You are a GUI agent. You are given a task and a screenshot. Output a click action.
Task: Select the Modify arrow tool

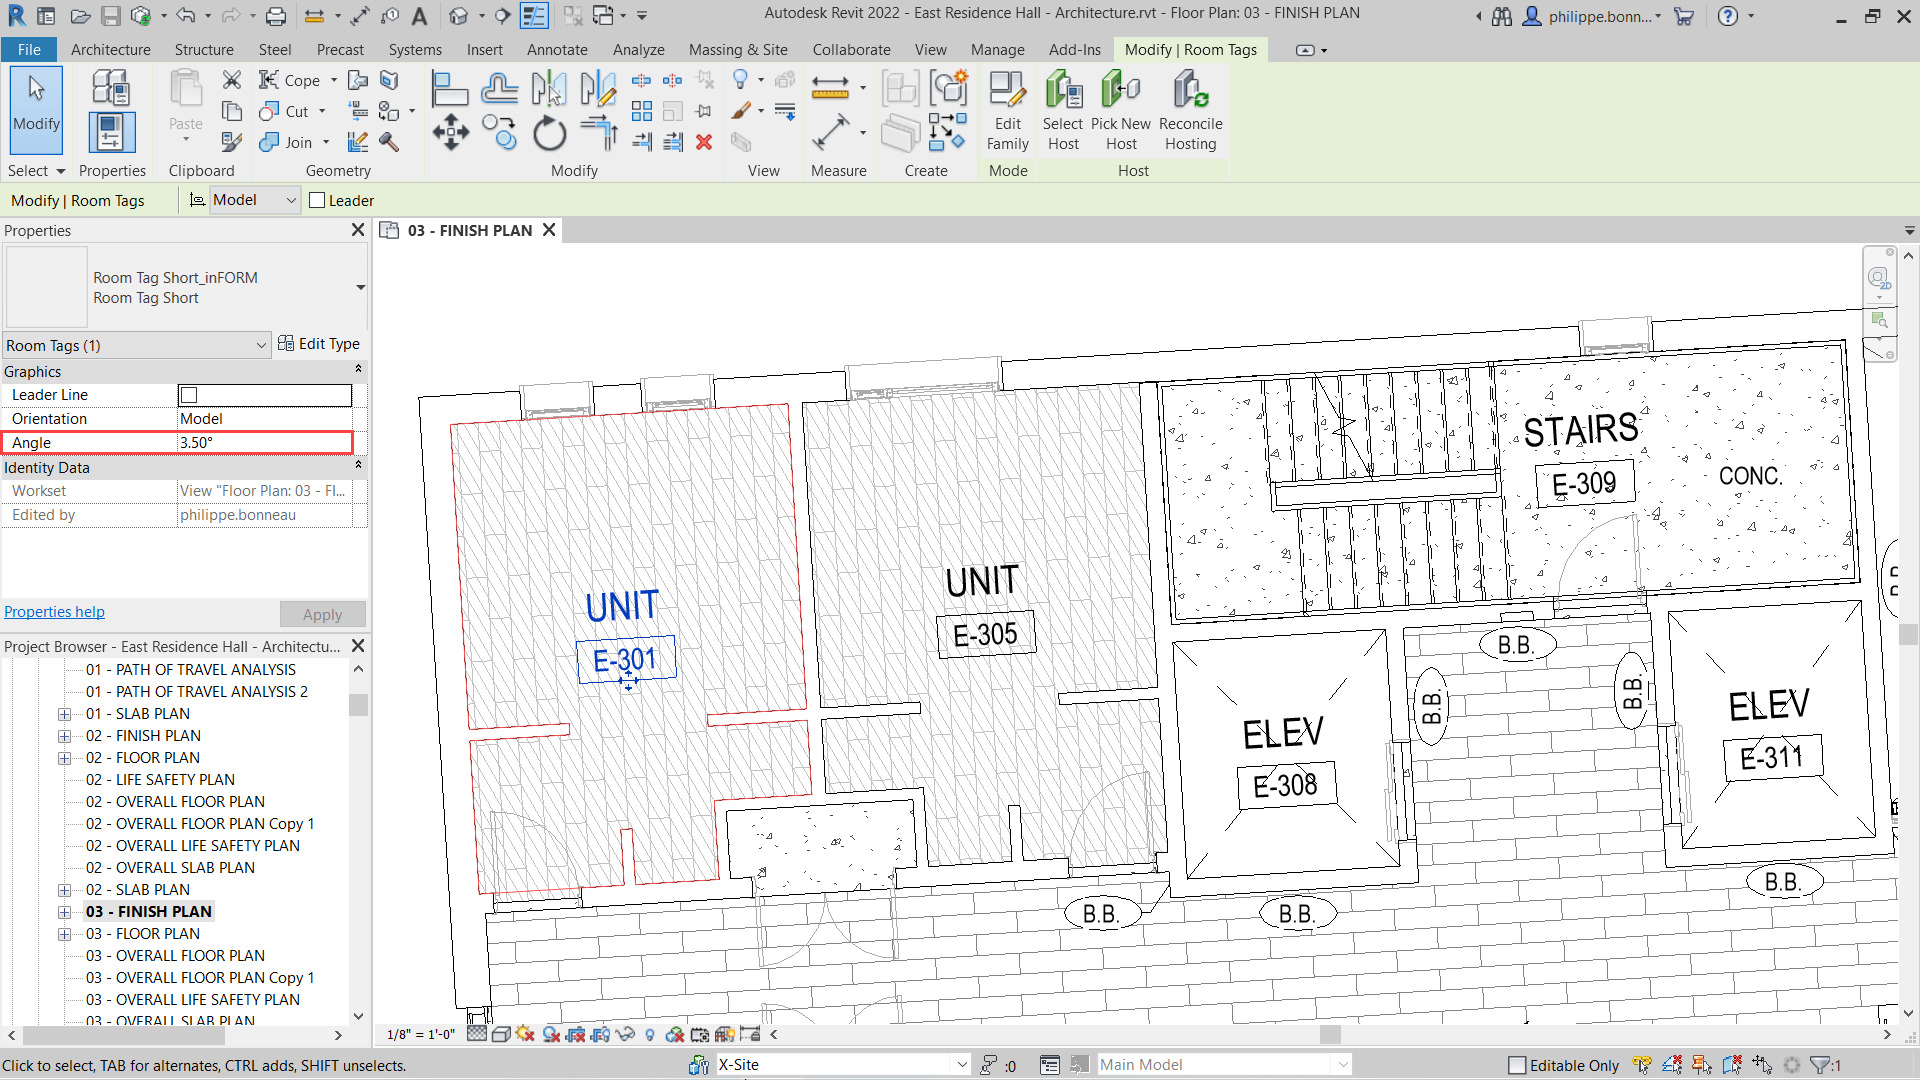pyautogui.click(x=37, y=108)
